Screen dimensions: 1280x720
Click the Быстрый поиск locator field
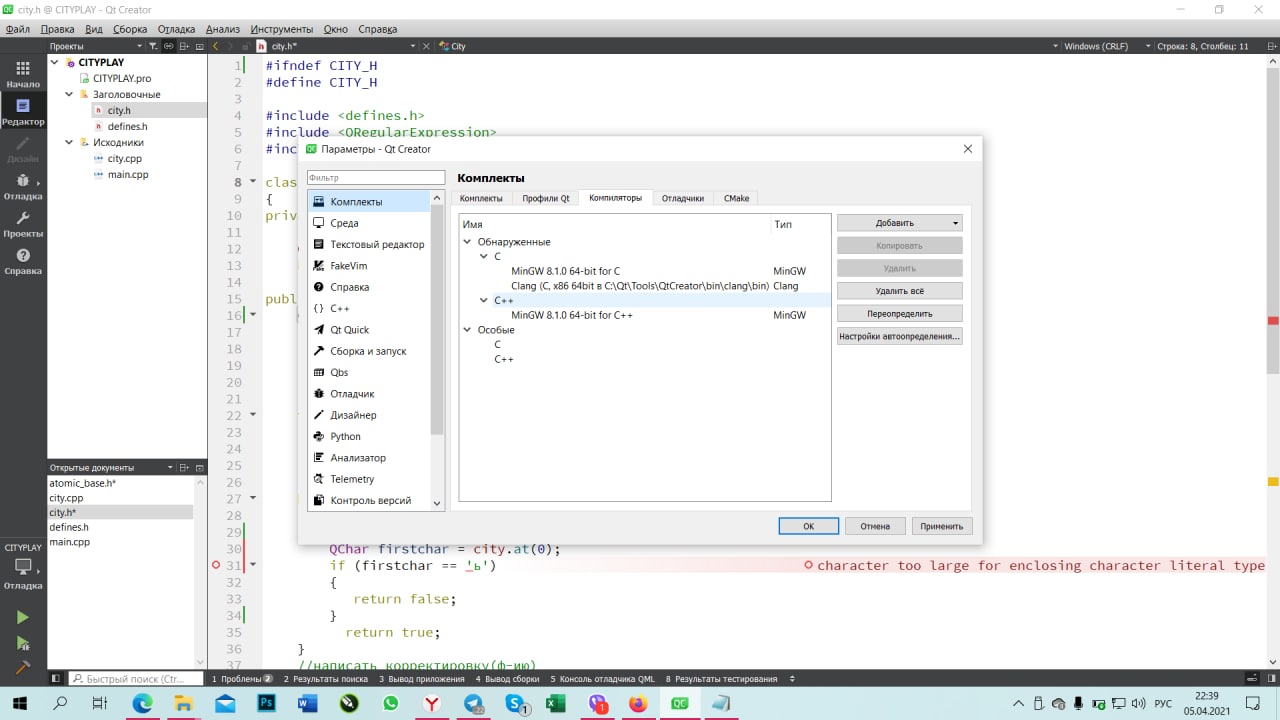coord(135,679)
